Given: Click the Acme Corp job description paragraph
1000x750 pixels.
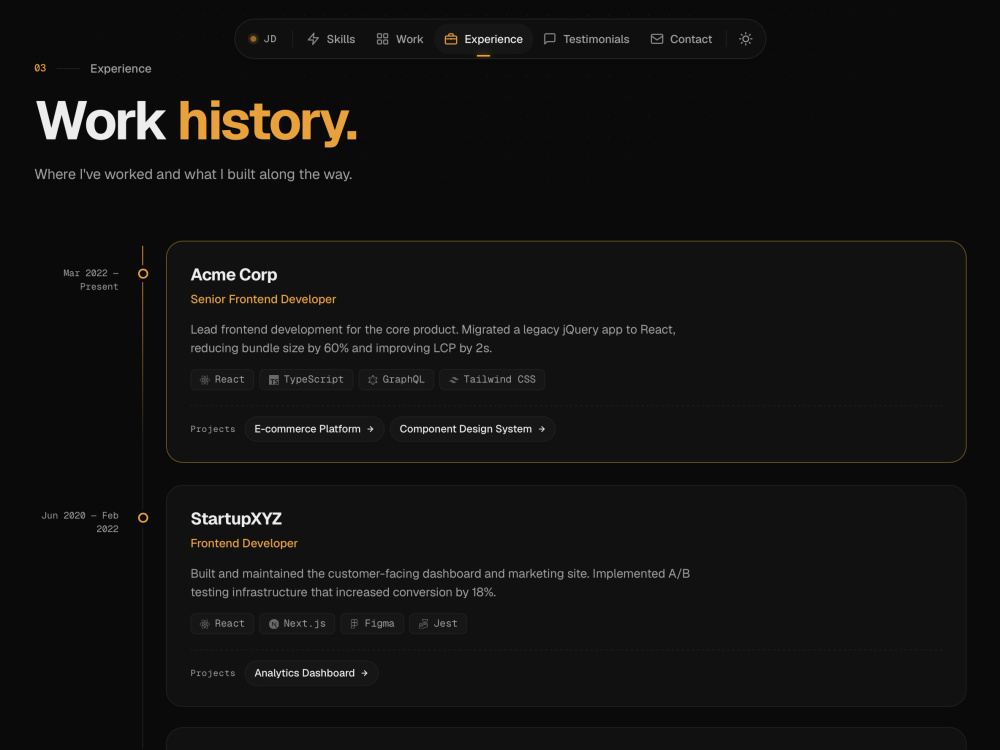Looking at the screenshot, I should (433, 339).
